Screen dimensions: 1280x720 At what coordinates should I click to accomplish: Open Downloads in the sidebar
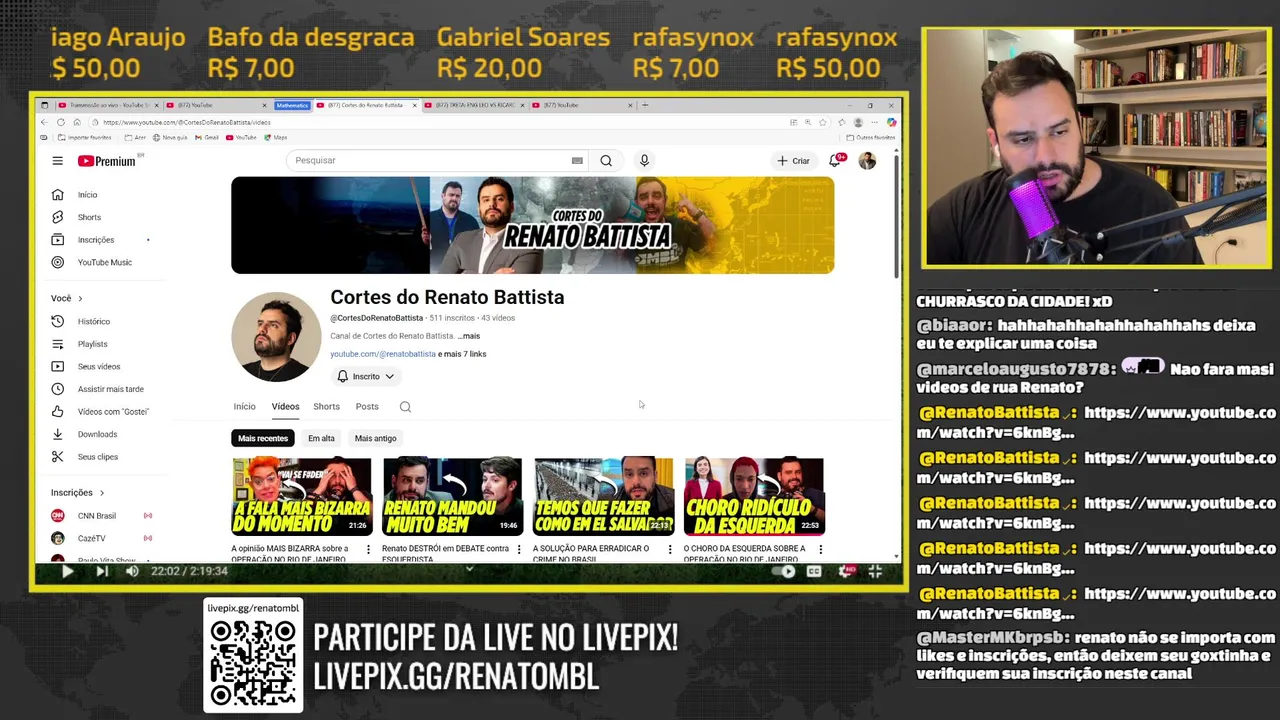tap(100, 434)
